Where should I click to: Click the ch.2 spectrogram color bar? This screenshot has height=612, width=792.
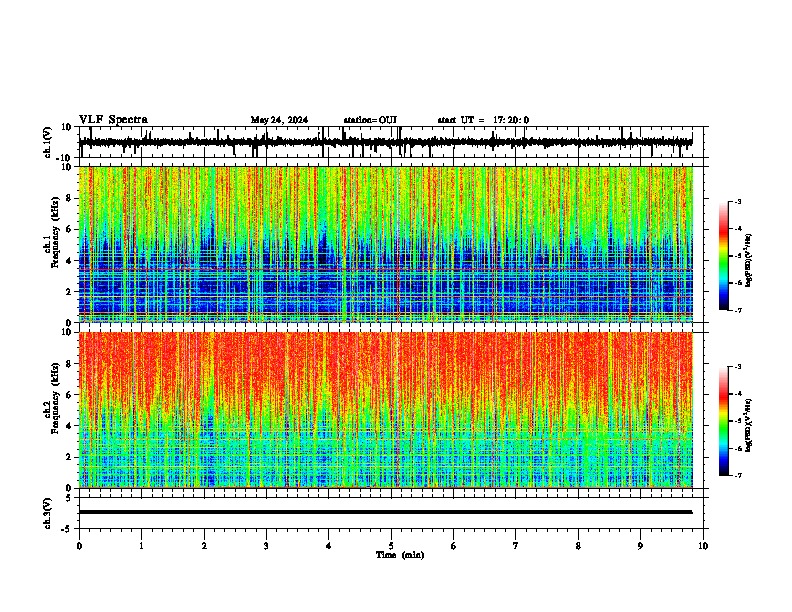(x=724, y=421)
